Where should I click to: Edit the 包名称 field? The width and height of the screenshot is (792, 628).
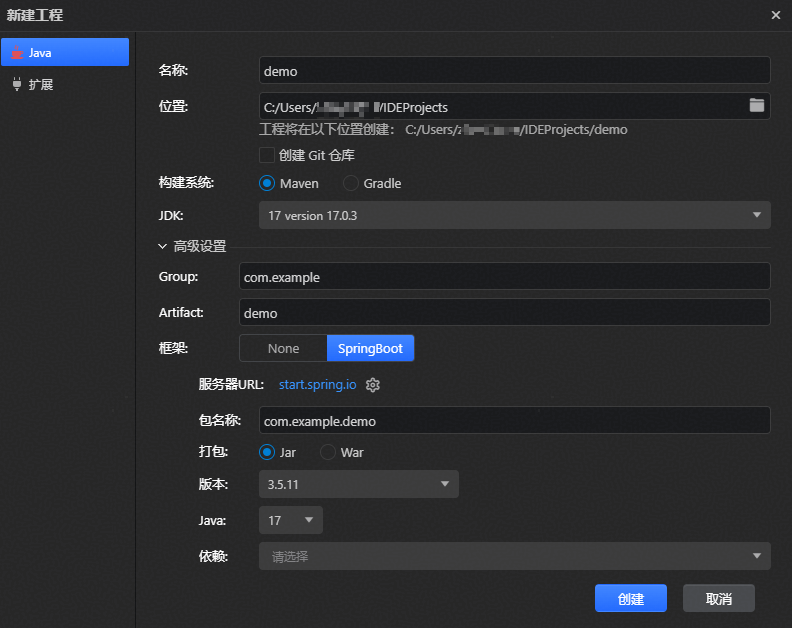(x=515, y=420)
